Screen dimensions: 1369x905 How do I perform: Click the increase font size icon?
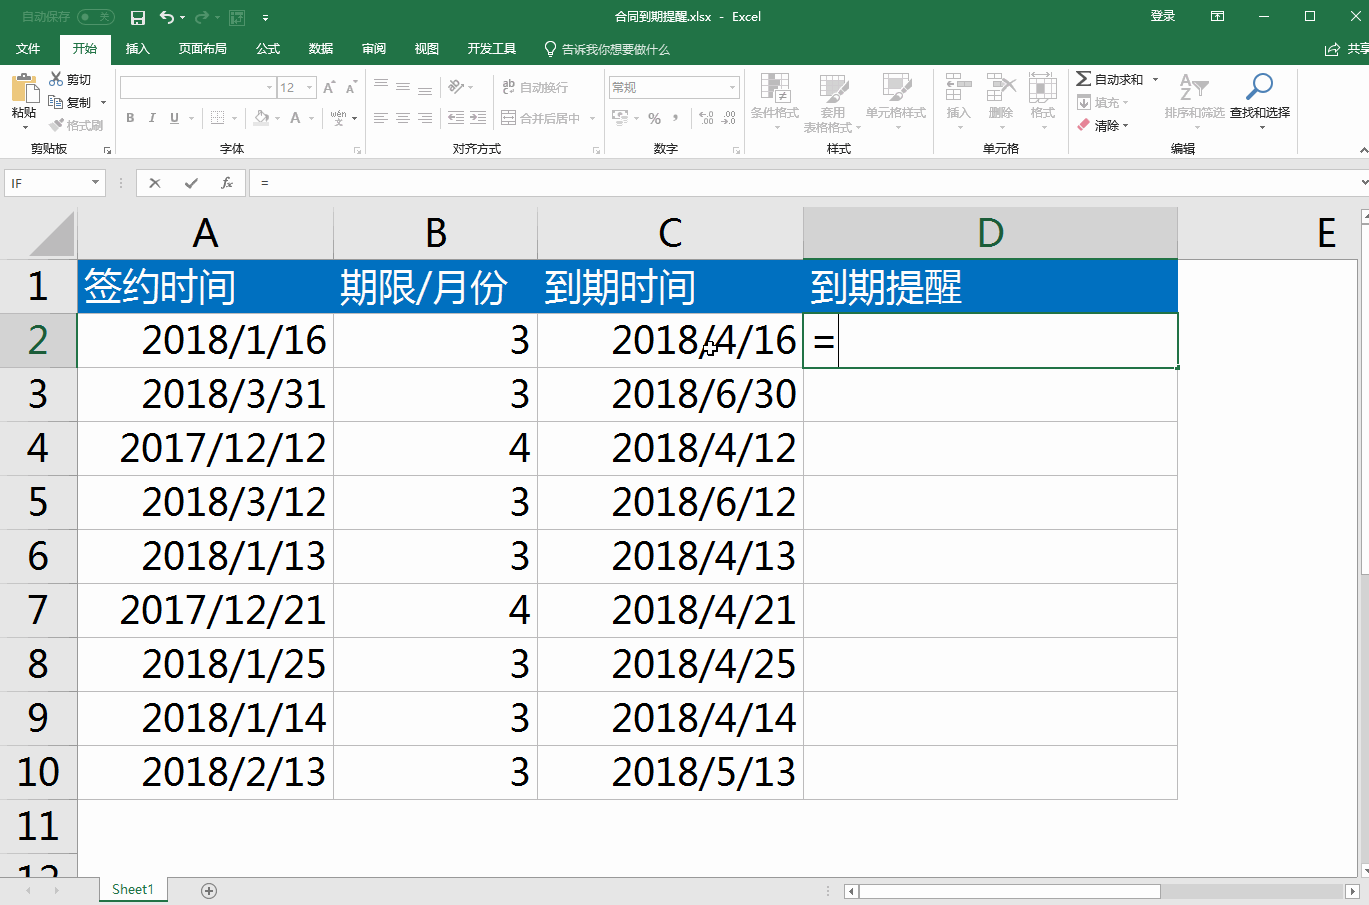(x=328, y=88)
